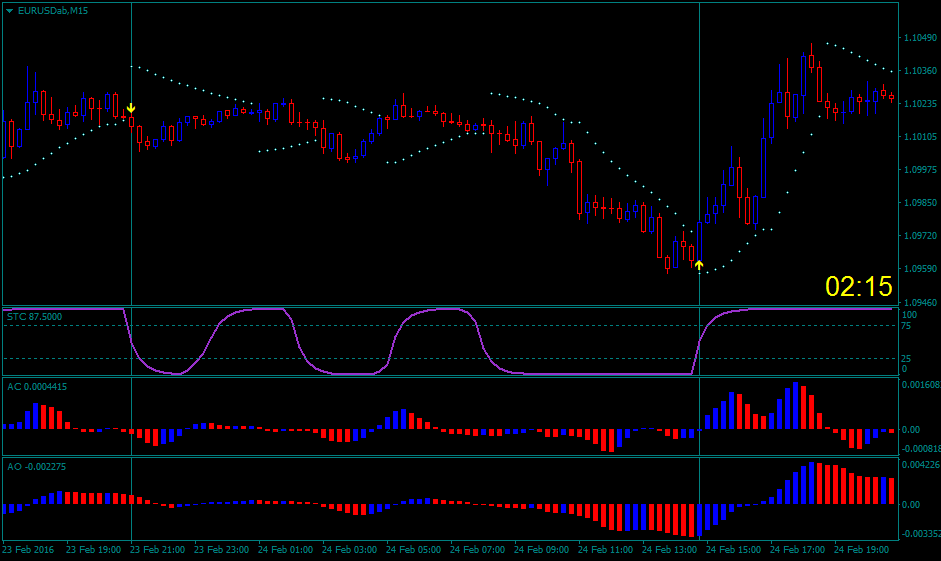Click the STC scale value 75
941x561 pixels.
[x=906, y=326]
